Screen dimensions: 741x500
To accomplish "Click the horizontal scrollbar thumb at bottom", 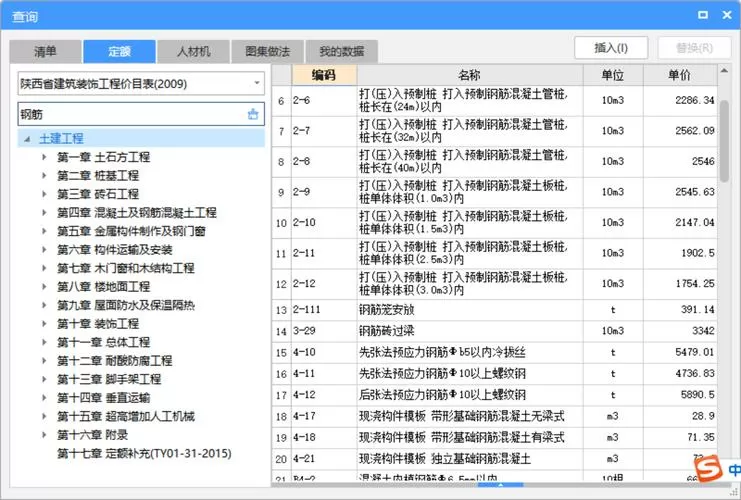I will (x=500, y=484).
